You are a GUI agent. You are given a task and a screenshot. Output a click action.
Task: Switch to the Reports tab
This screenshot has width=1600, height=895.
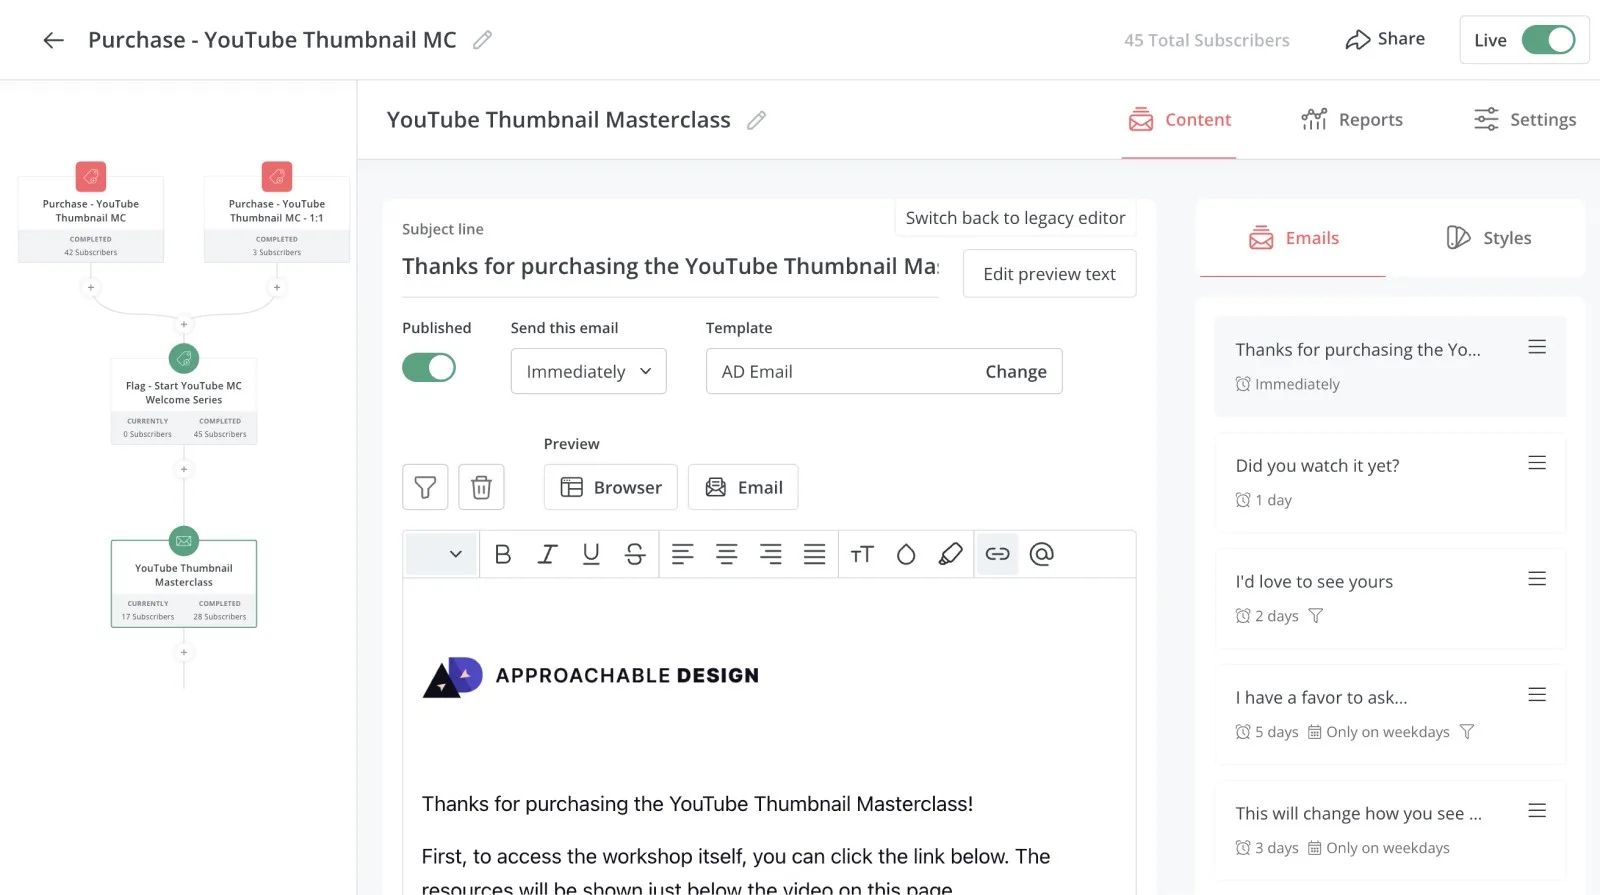point(1352,120)
